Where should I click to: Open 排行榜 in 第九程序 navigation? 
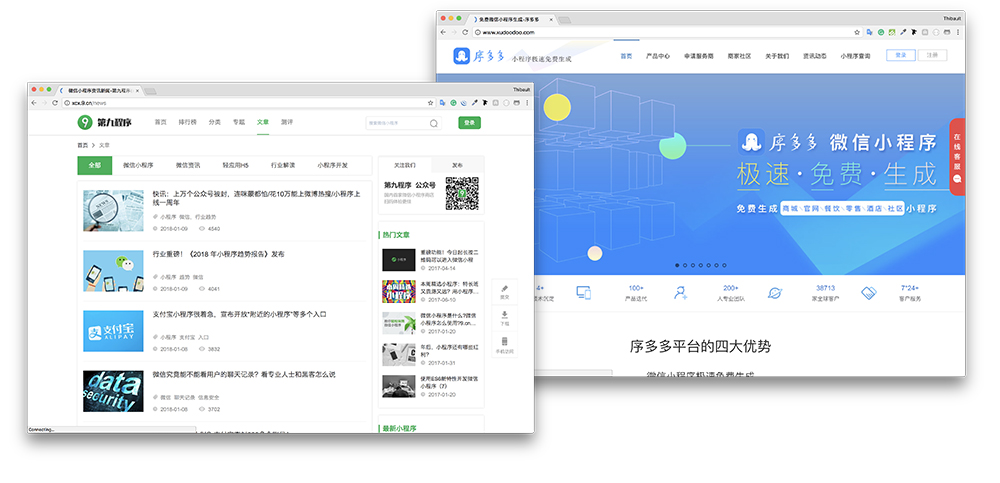pyautogui.click(x=188, y=122)
